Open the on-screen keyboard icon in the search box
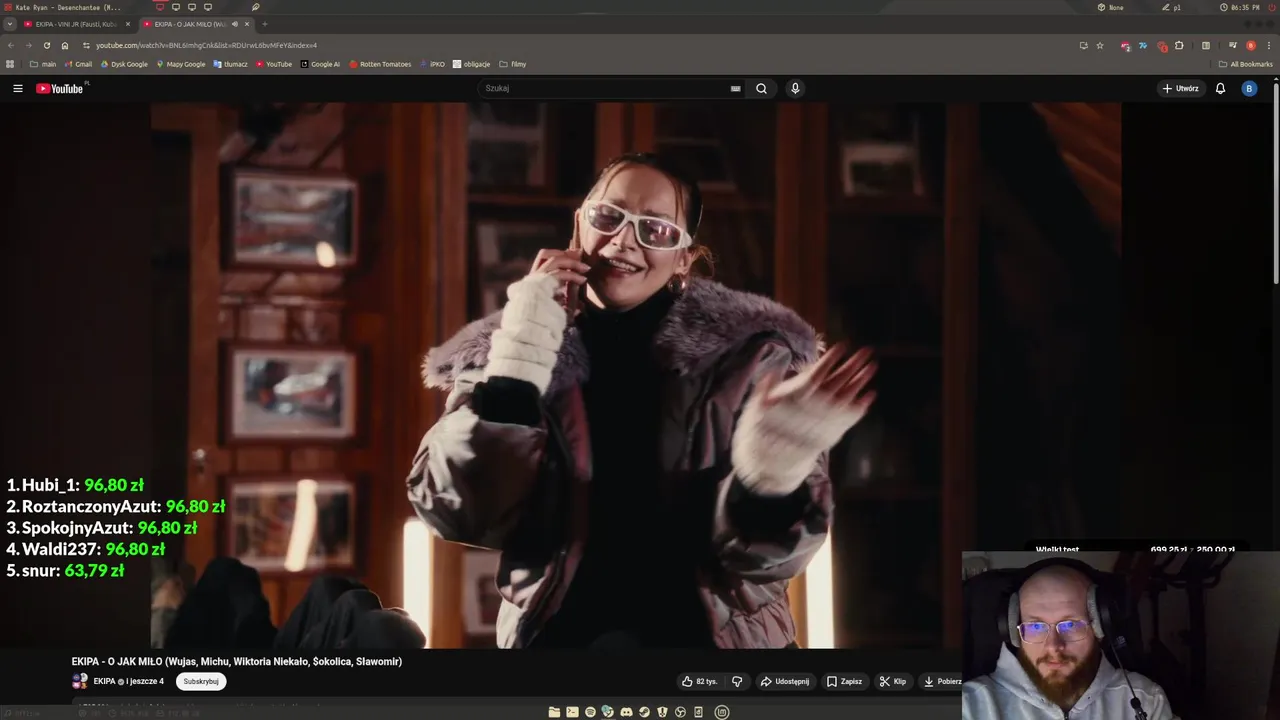 point(735,88)
